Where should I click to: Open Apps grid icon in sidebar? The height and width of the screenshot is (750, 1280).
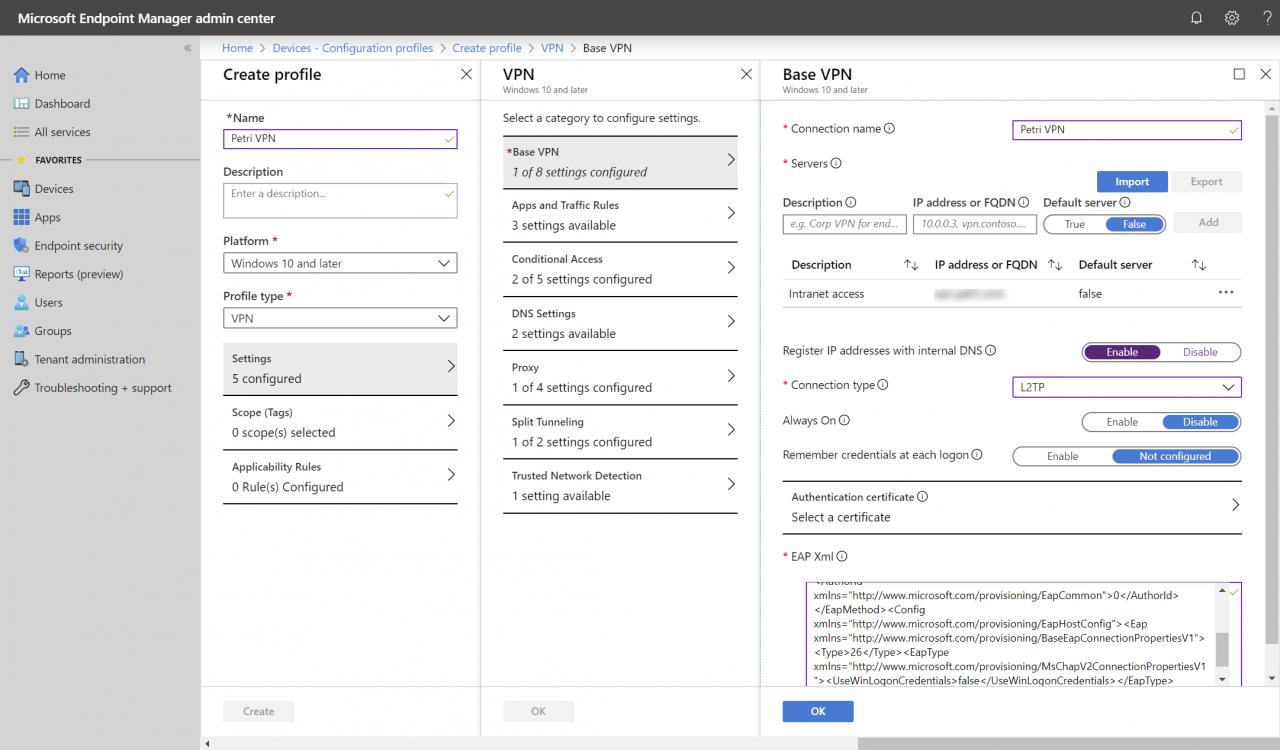click(x=21, y=217)
